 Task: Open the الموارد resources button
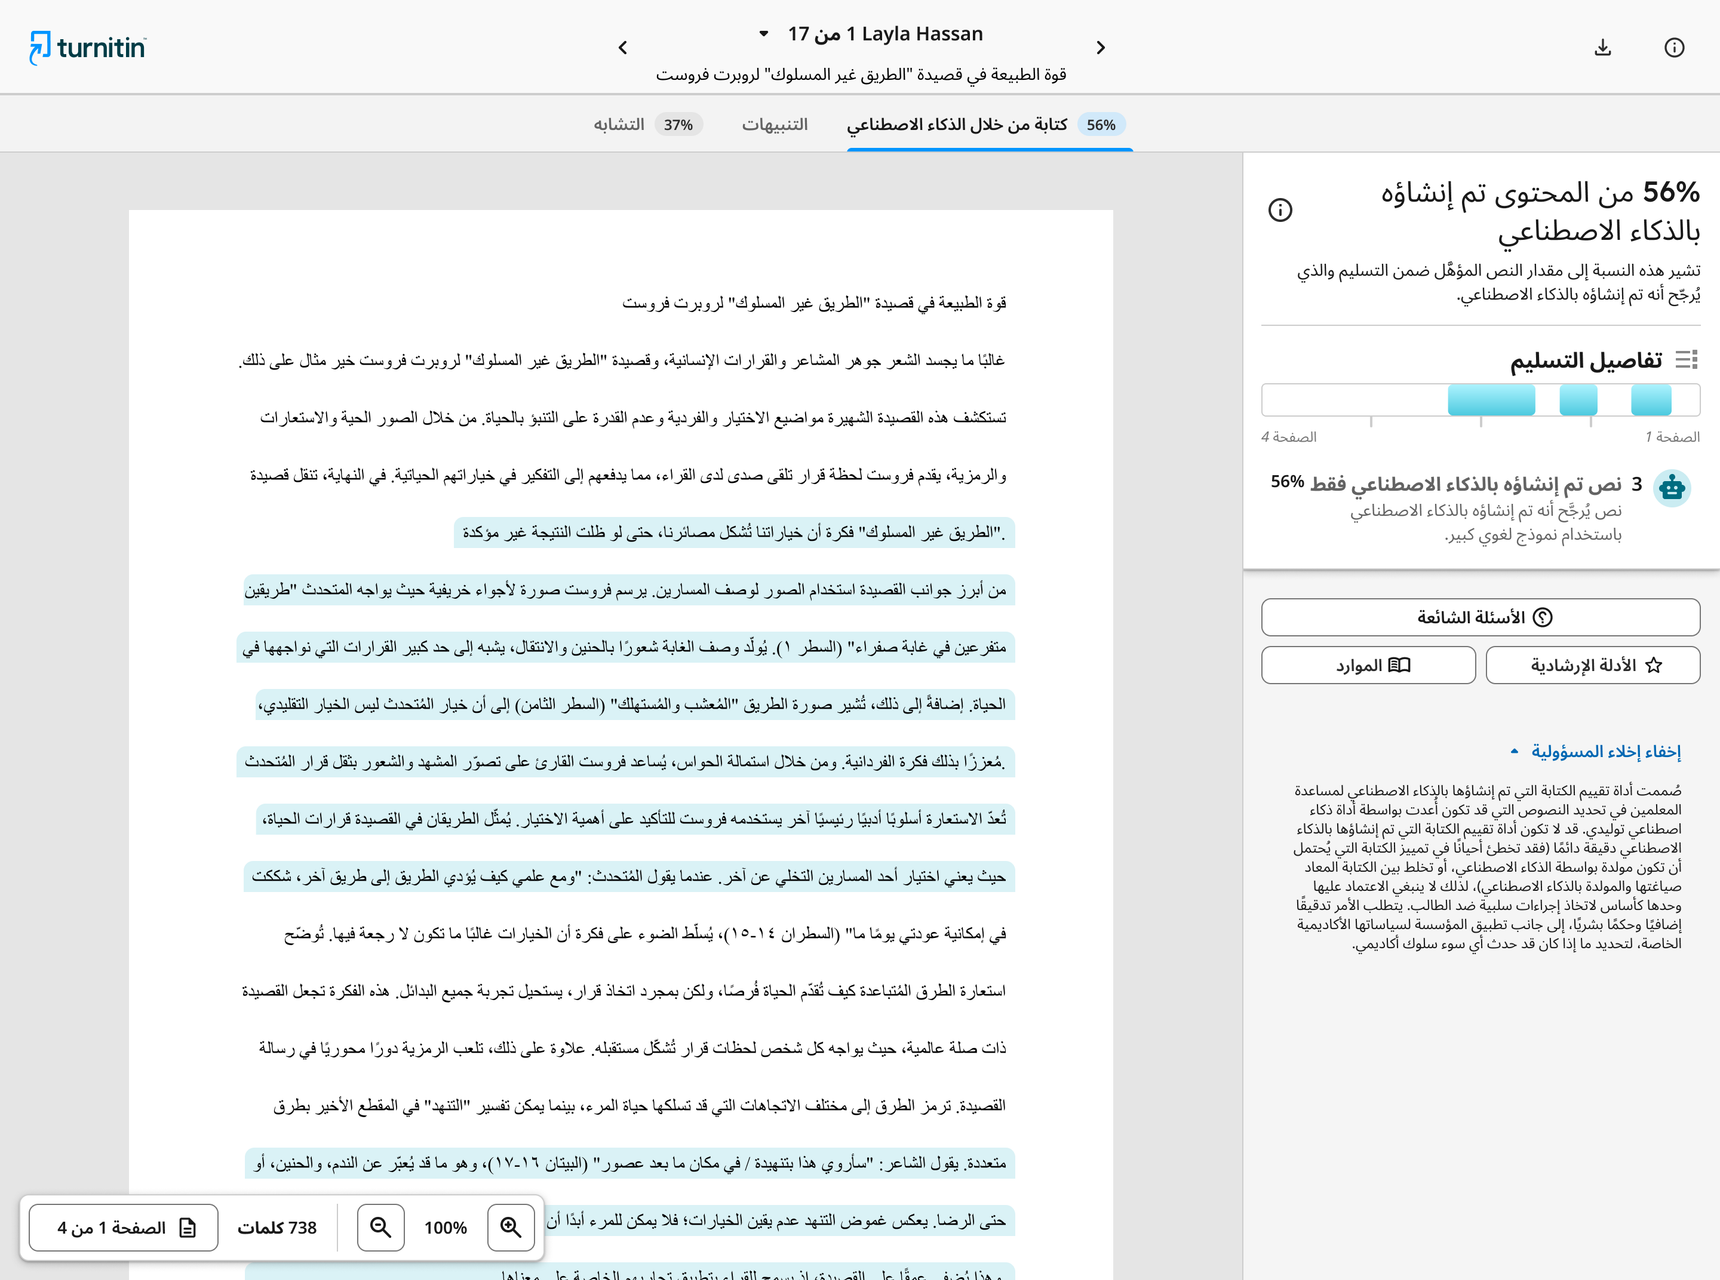coord(1368,665)
